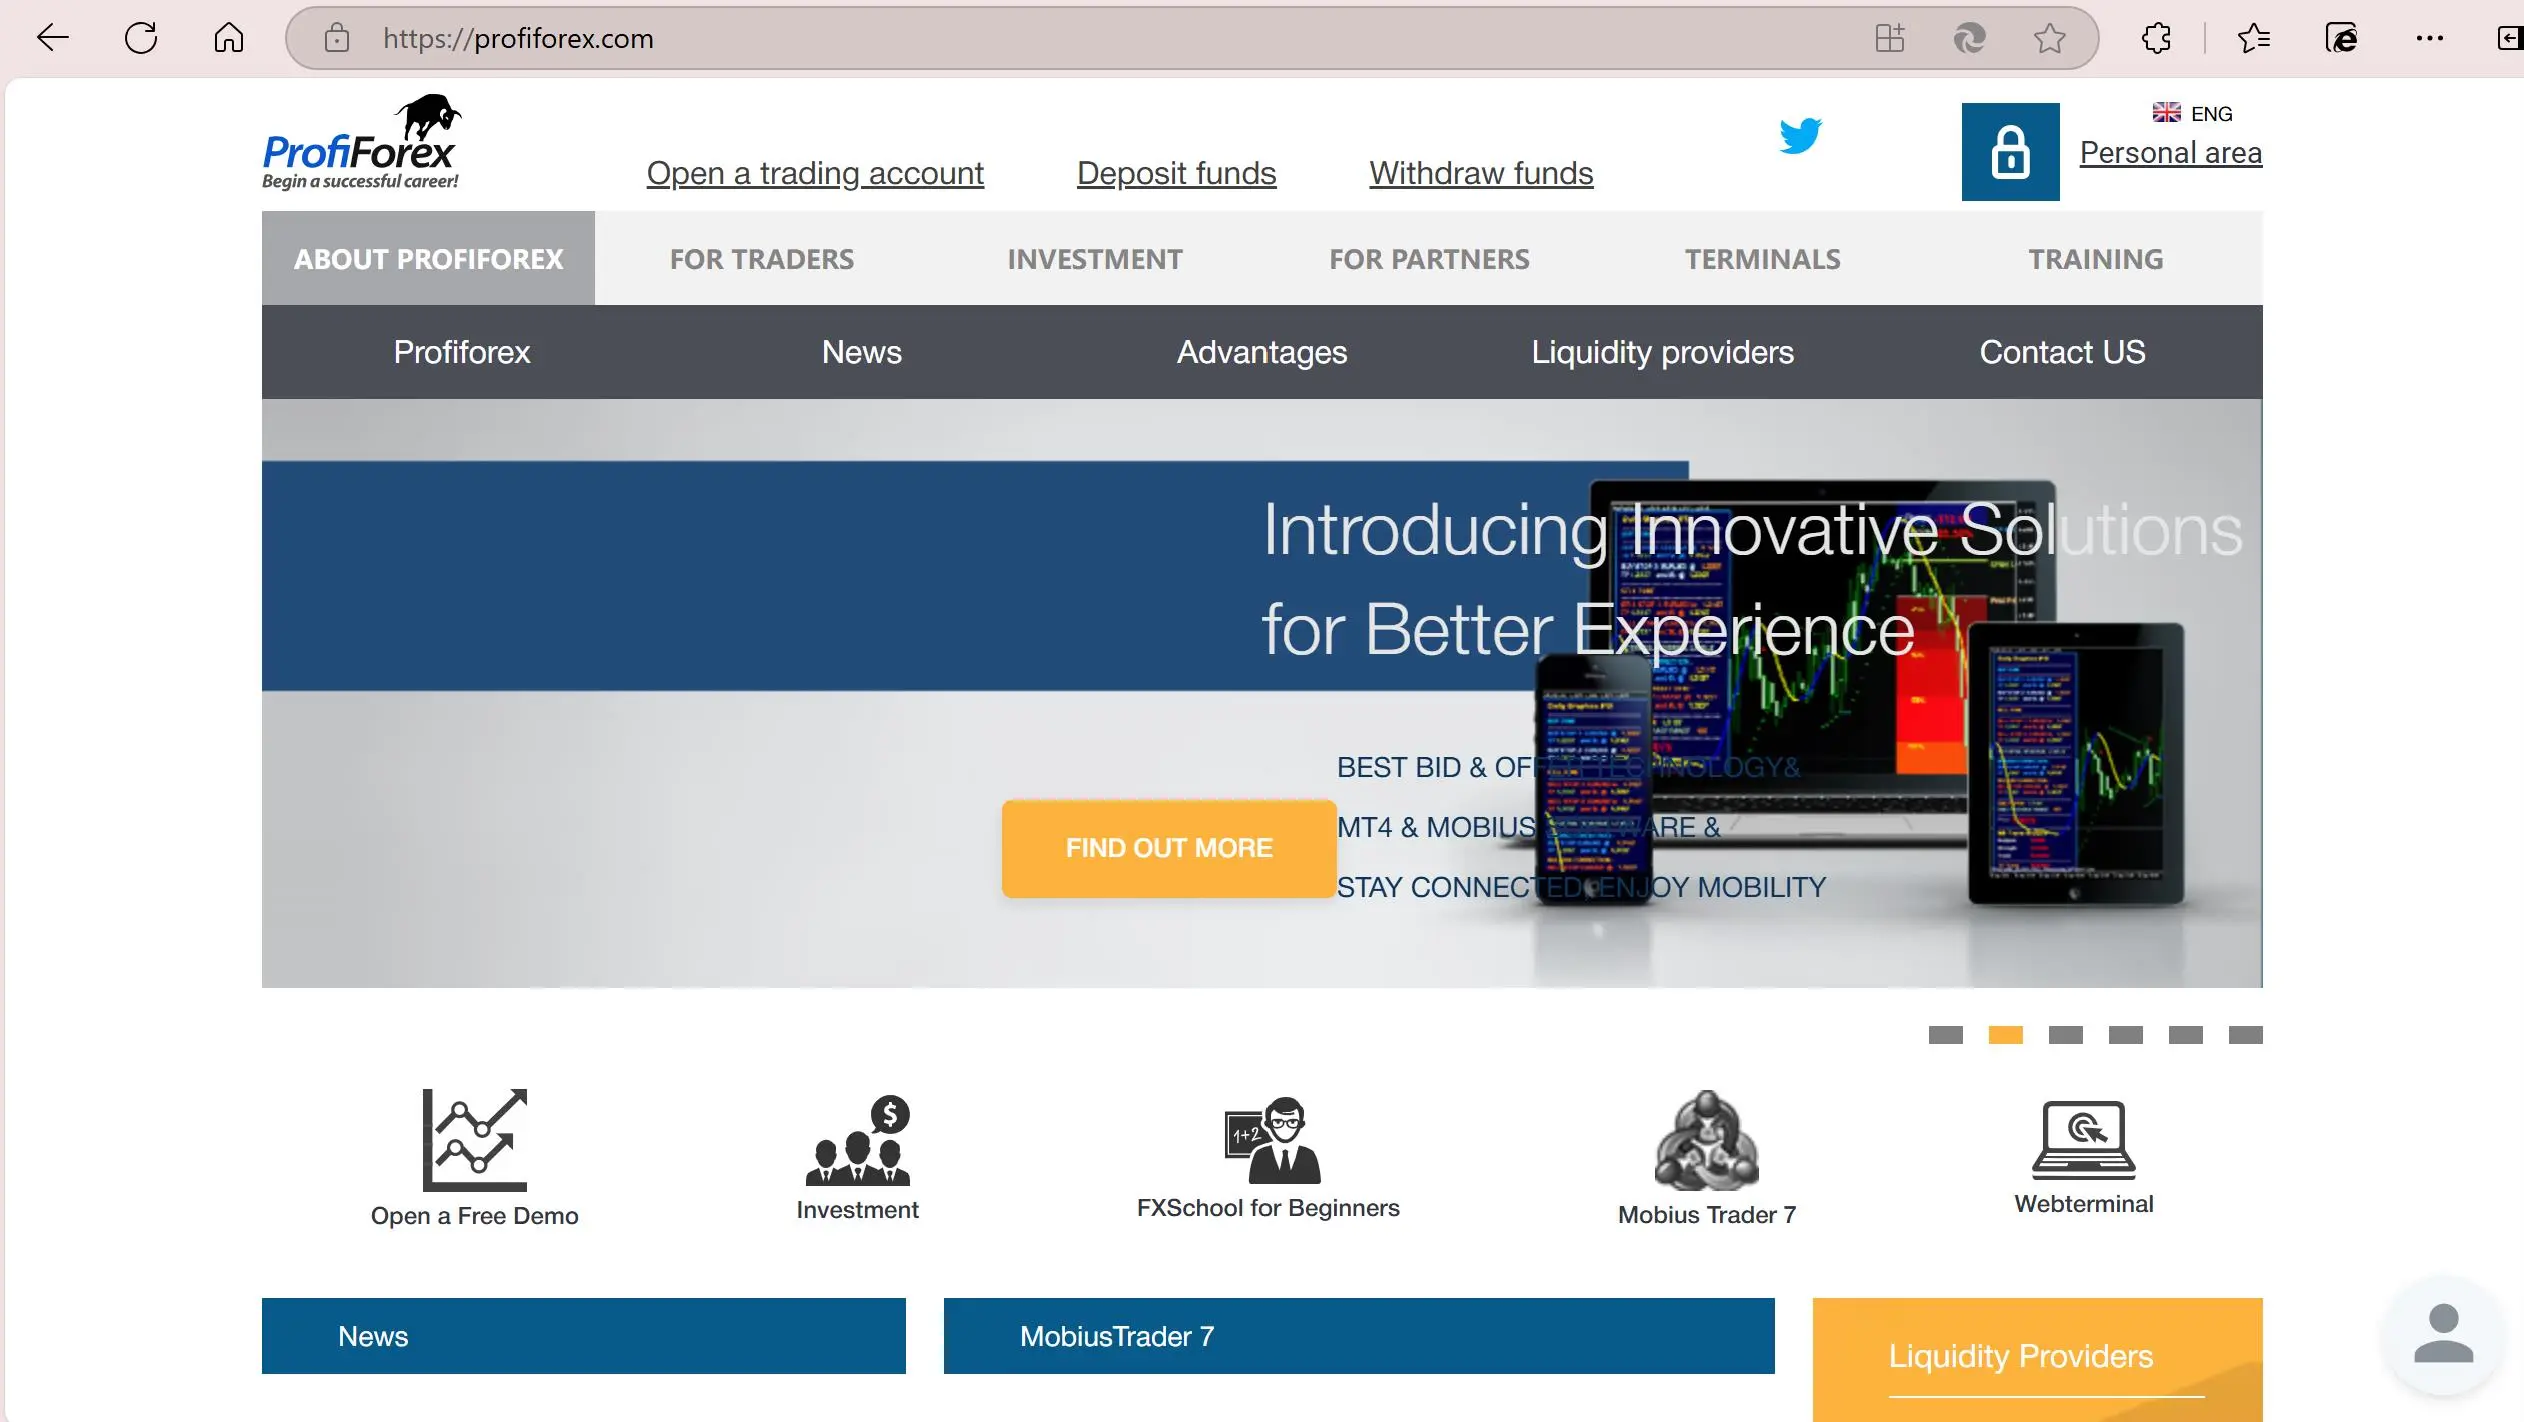Reload the page with the refresh icon
Viewport: 2524px width, 1422px height.
click(141, 38)
